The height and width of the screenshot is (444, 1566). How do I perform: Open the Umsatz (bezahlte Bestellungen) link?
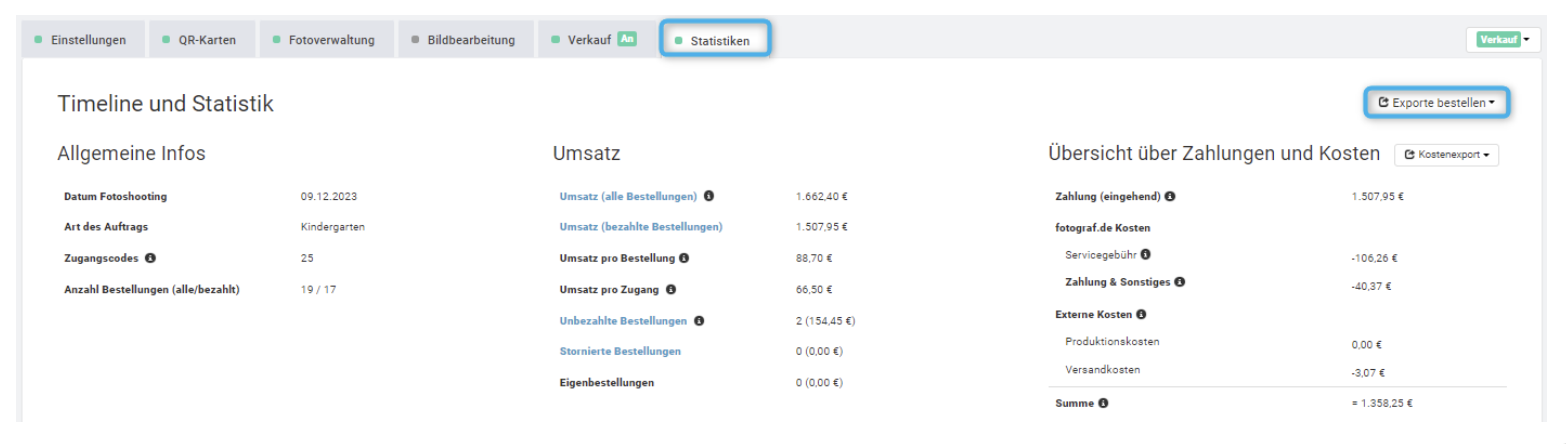coord(641,227)
